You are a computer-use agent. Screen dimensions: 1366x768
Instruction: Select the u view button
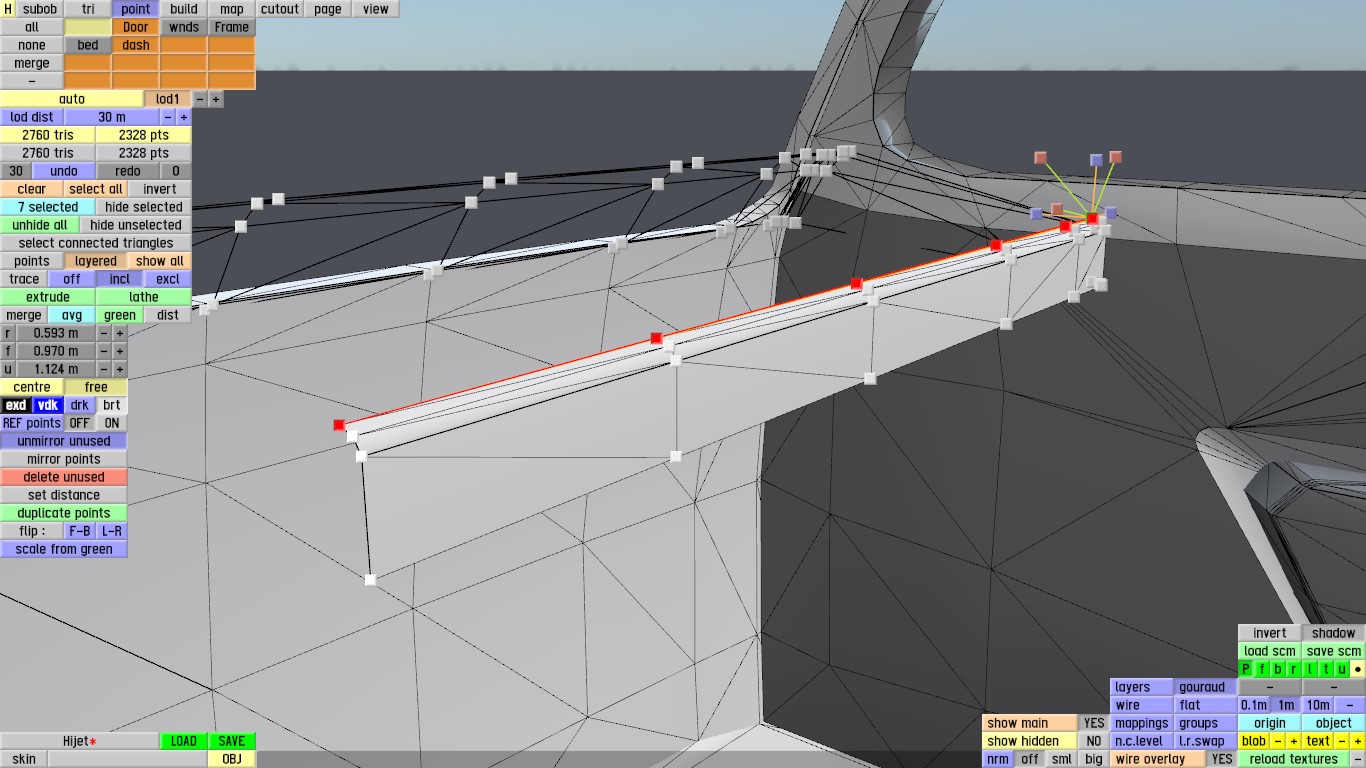tap(1342, 669)
